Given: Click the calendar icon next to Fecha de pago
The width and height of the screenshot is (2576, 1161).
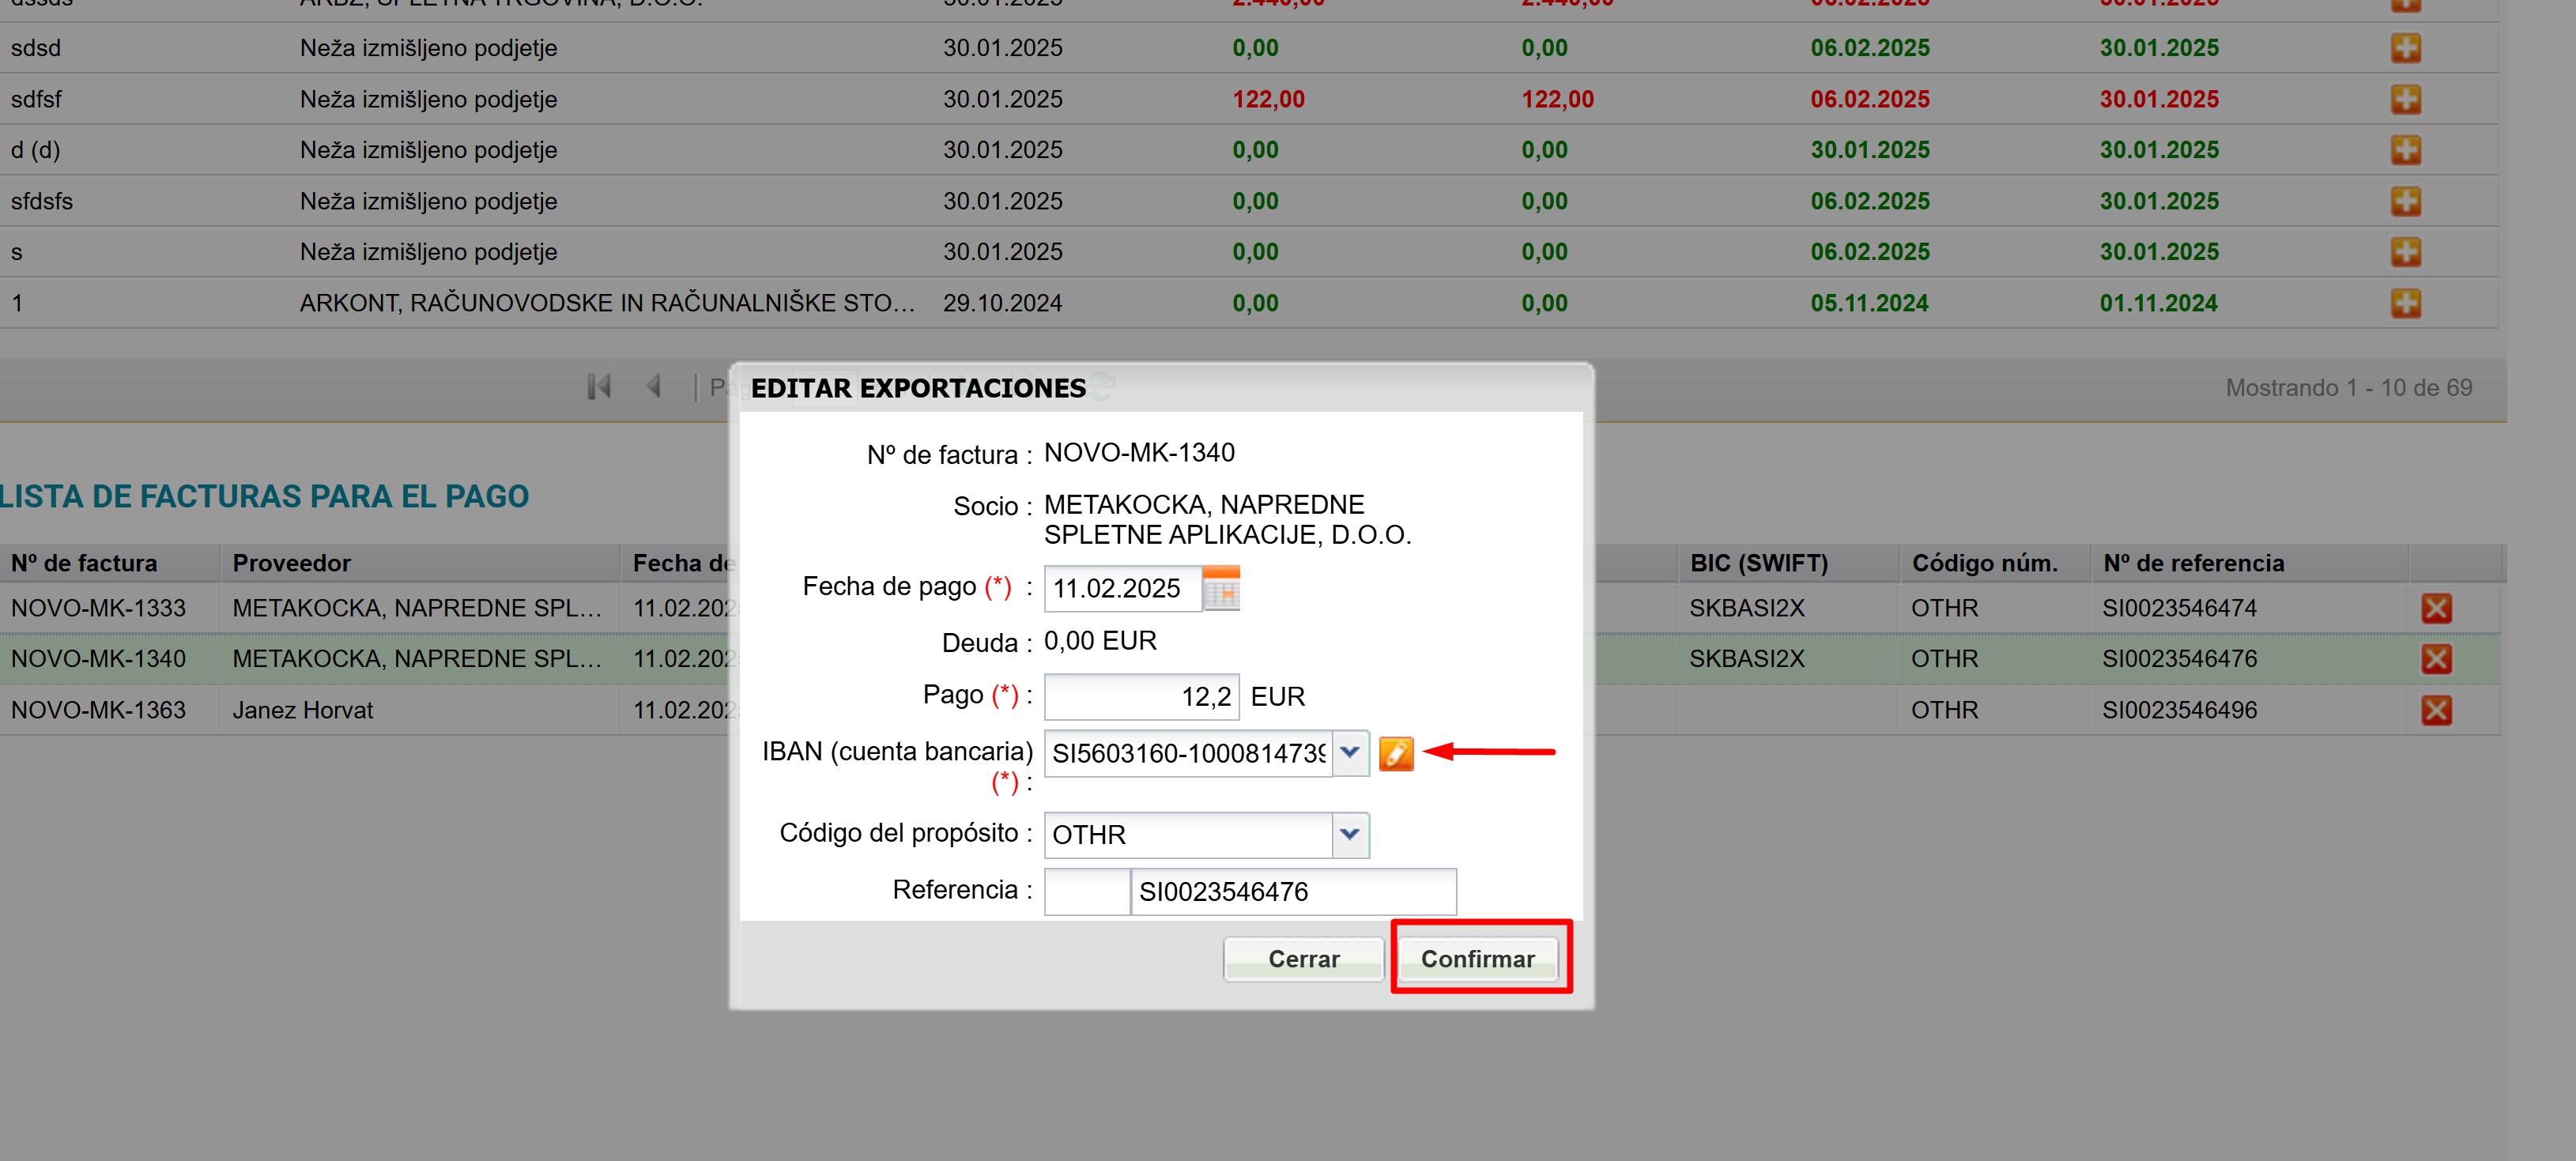Looking at the screenshot, I should click(1220, 589).
